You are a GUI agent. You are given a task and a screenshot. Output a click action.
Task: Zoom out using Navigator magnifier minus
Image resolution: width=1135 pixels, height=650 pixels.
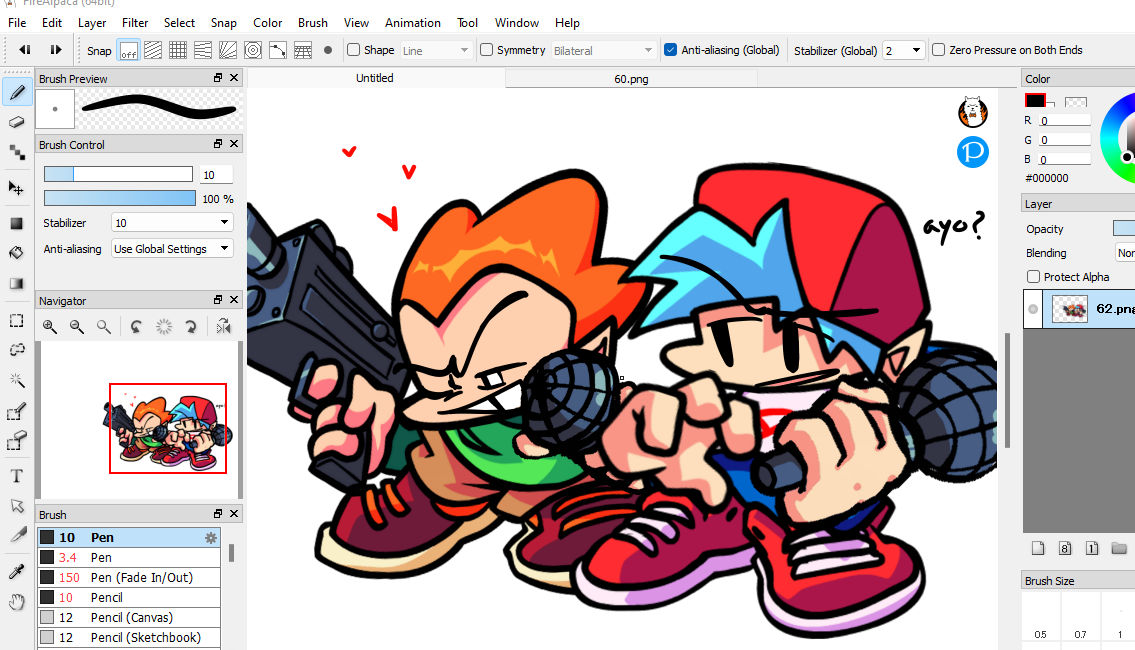[77, 327]
